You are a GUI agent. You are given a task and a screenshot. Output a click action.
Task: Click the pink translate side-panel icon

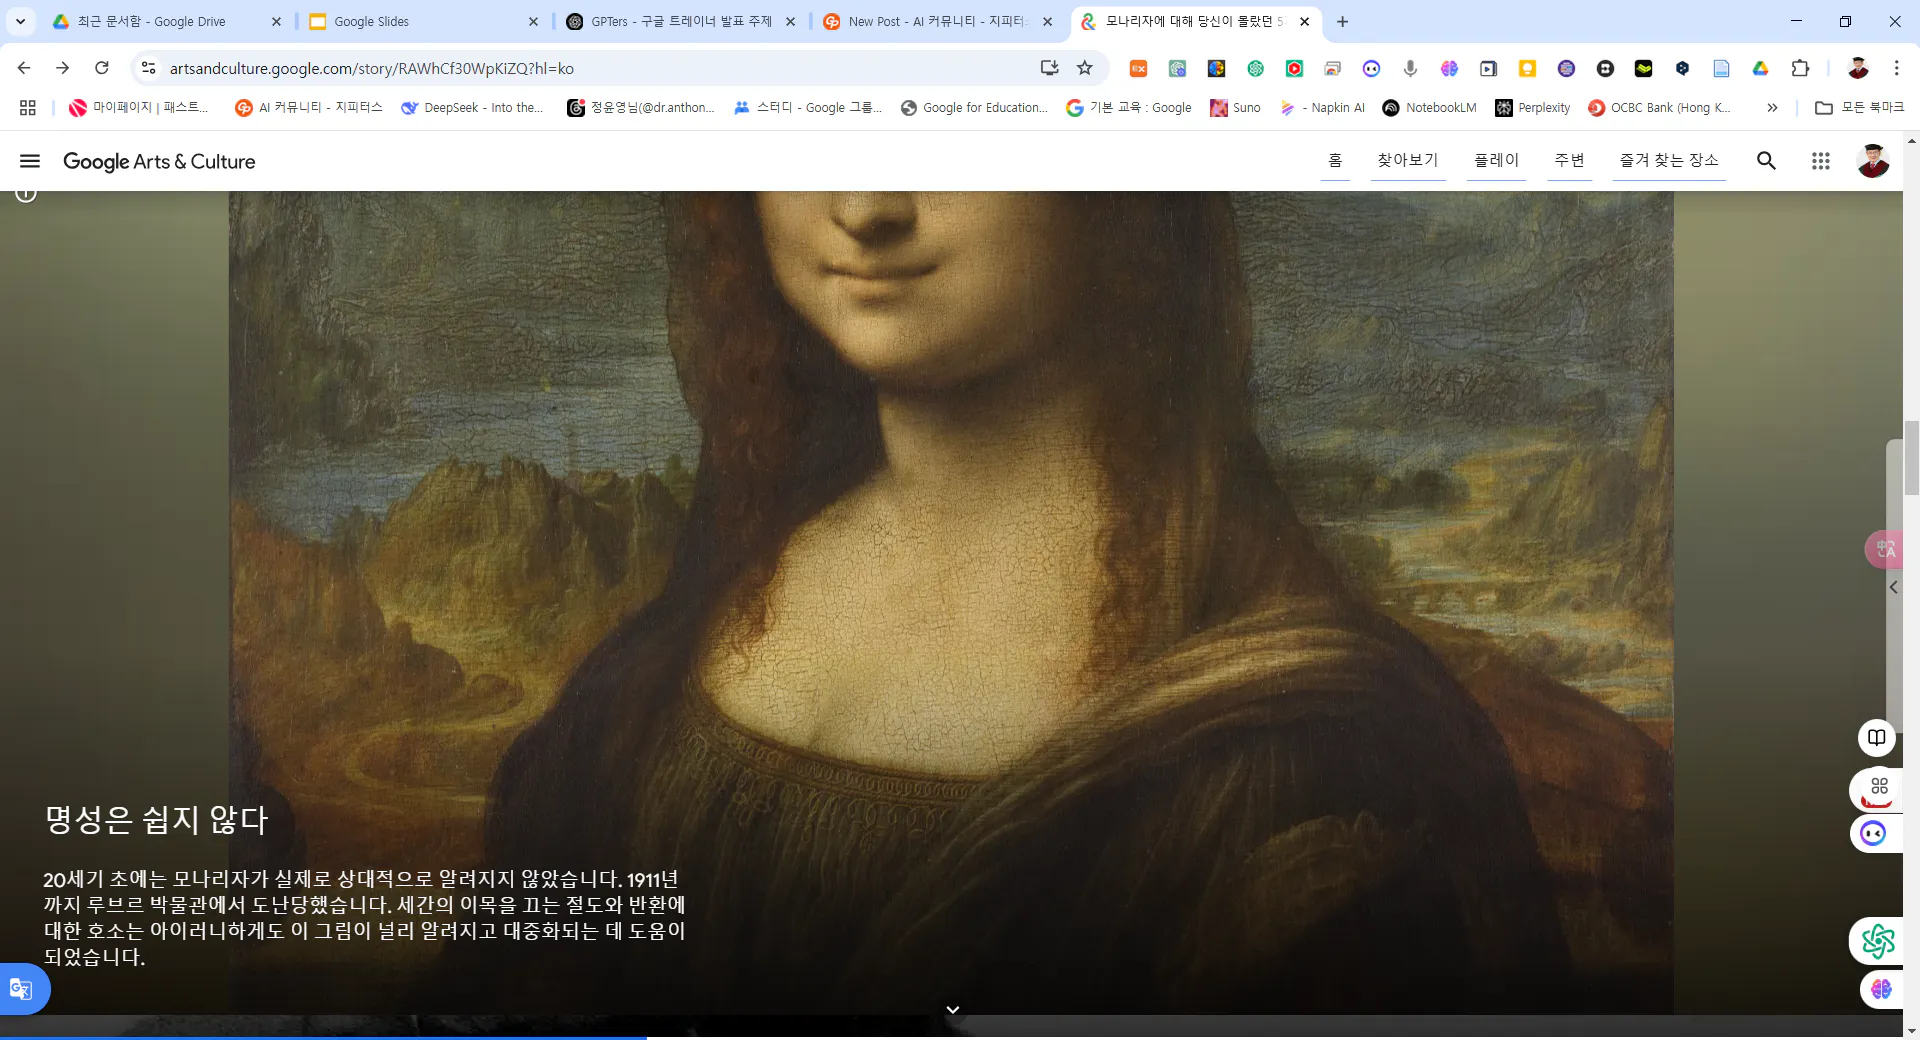click(1885, 549)
